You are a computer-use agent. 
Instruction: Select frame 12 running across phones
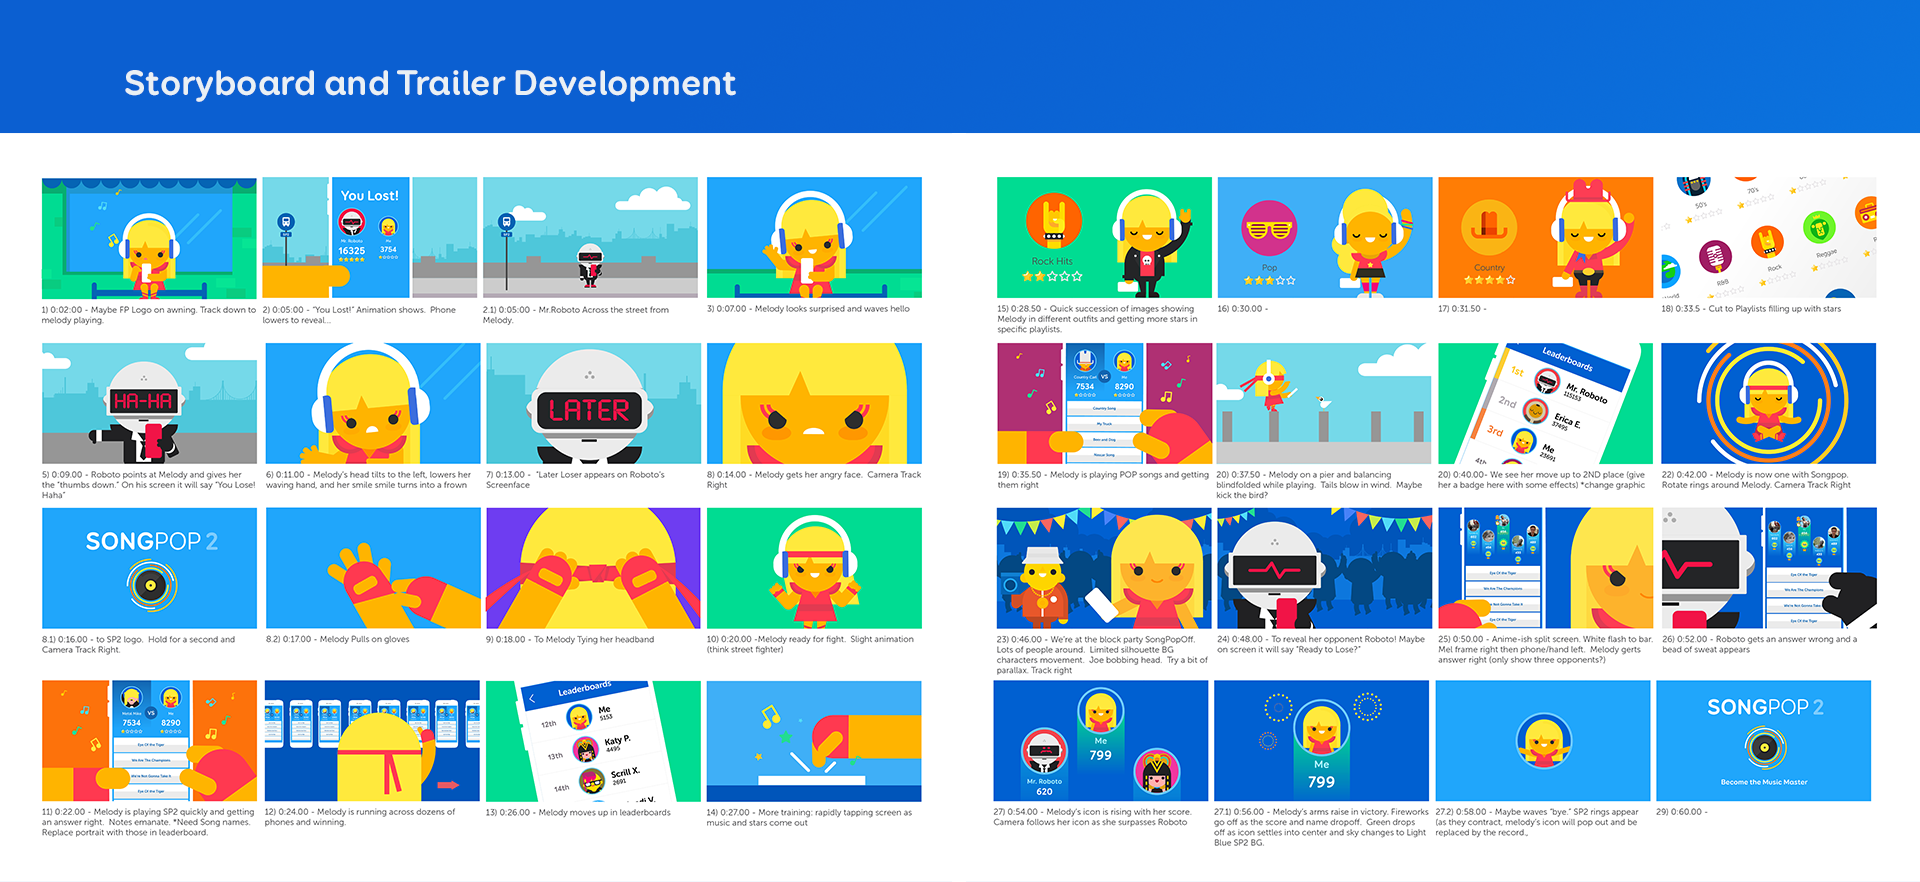coord(372,741)
